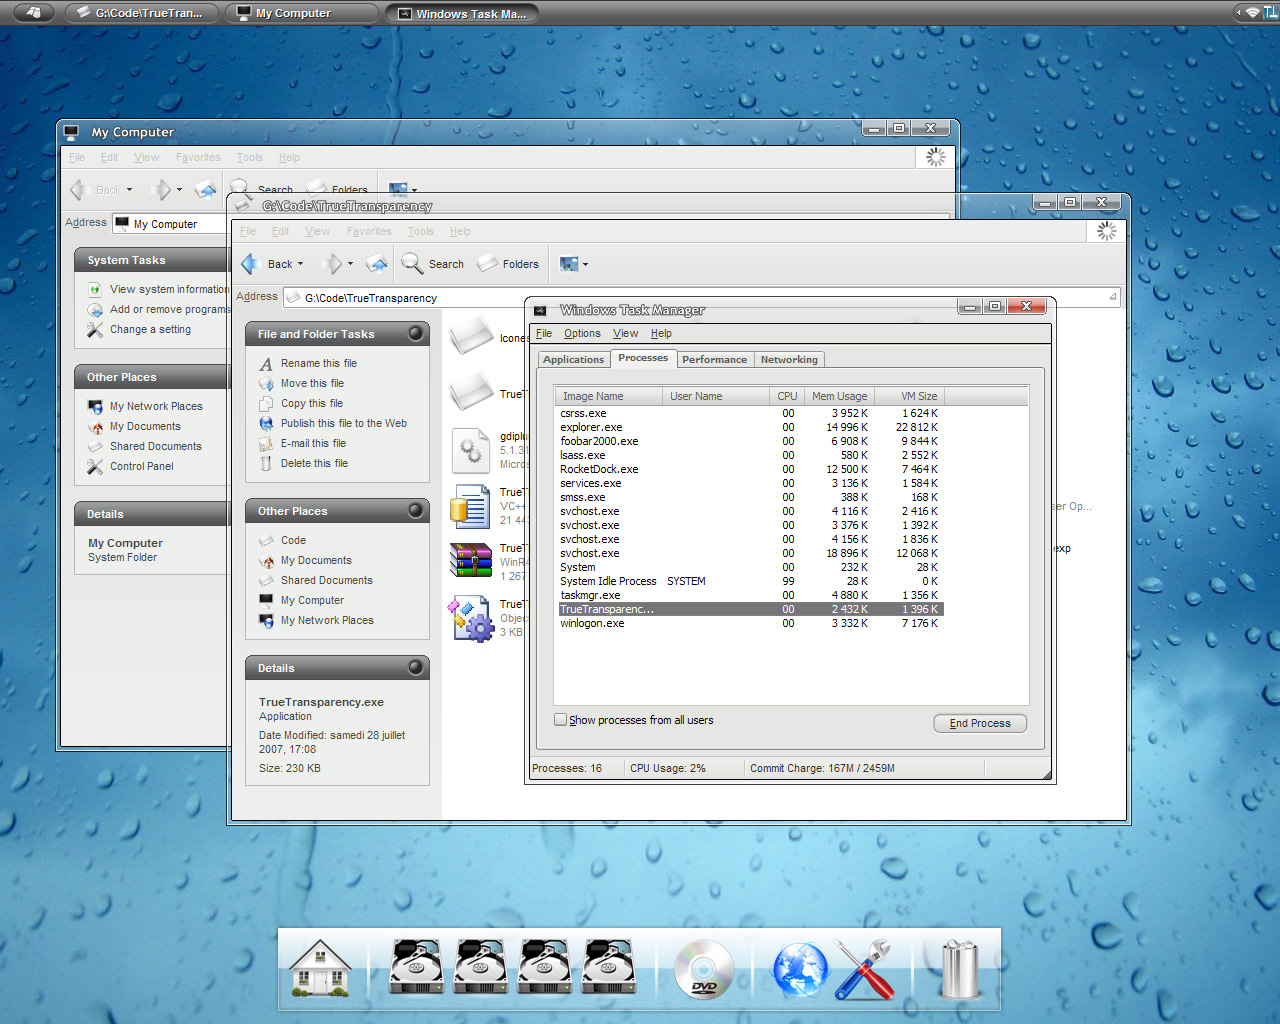Sort processes by Mem Usage column
Image resolution: width=1280 pixels, height=1024 pixels.
pyautogui.click(x=839, y=397)
